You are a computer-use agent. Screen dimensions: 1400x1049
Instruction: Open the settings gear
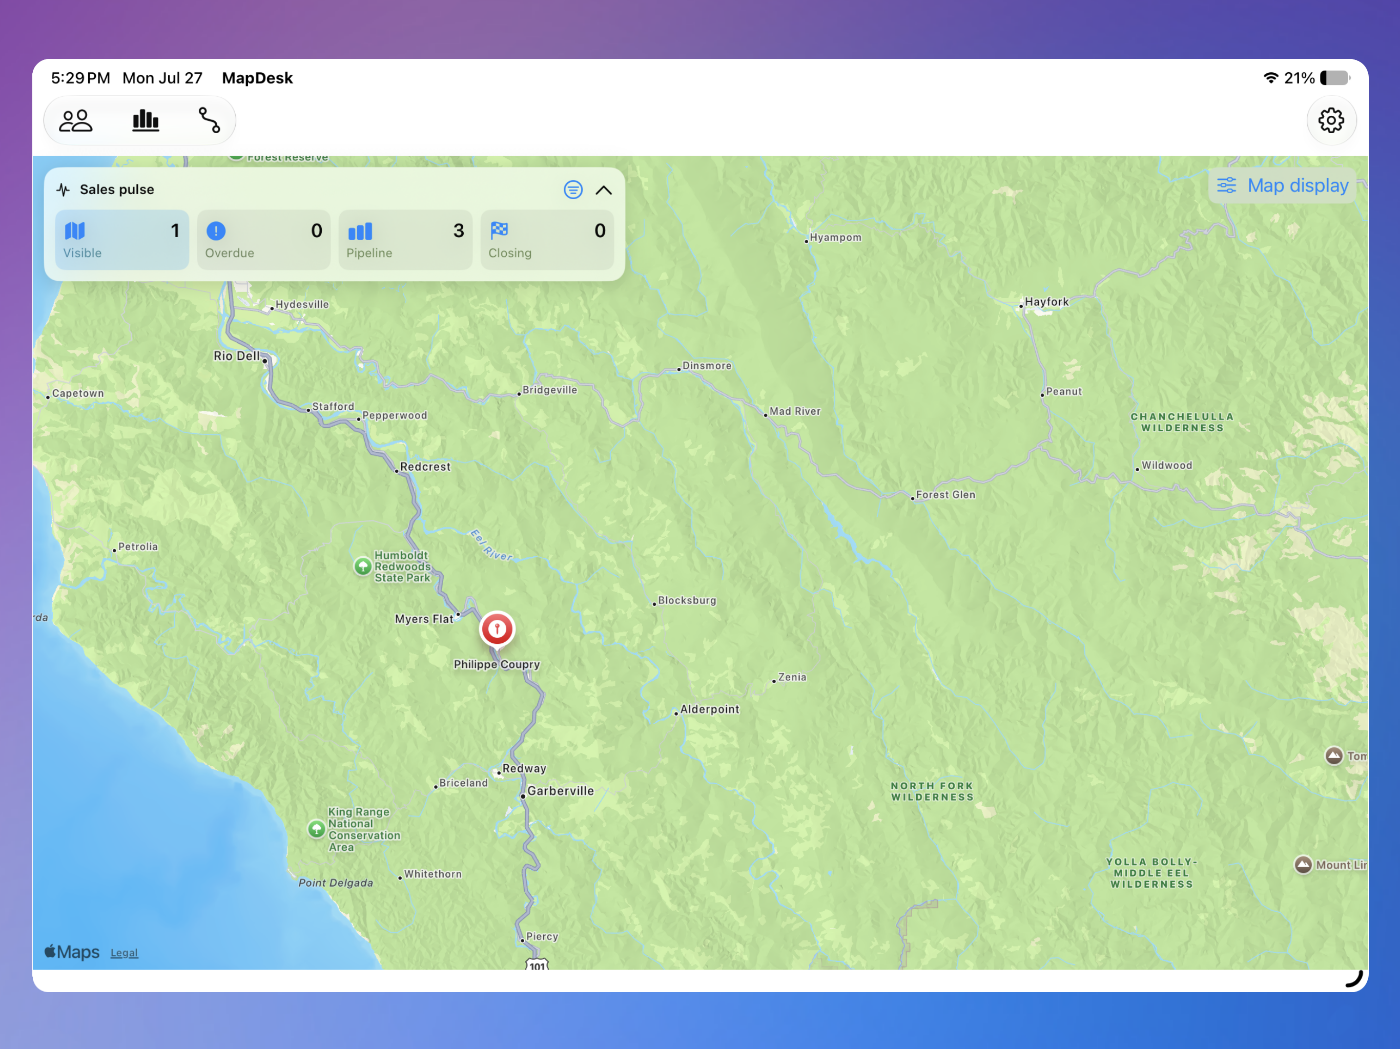[1331, 121]
